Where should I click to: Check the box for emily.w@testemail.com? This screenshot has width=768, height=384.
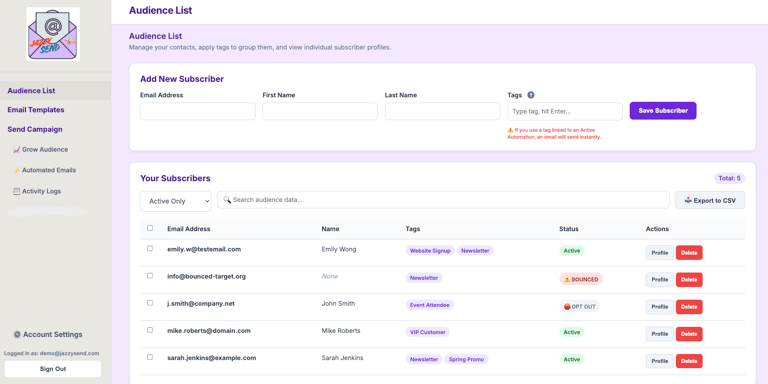coord(150,248)
